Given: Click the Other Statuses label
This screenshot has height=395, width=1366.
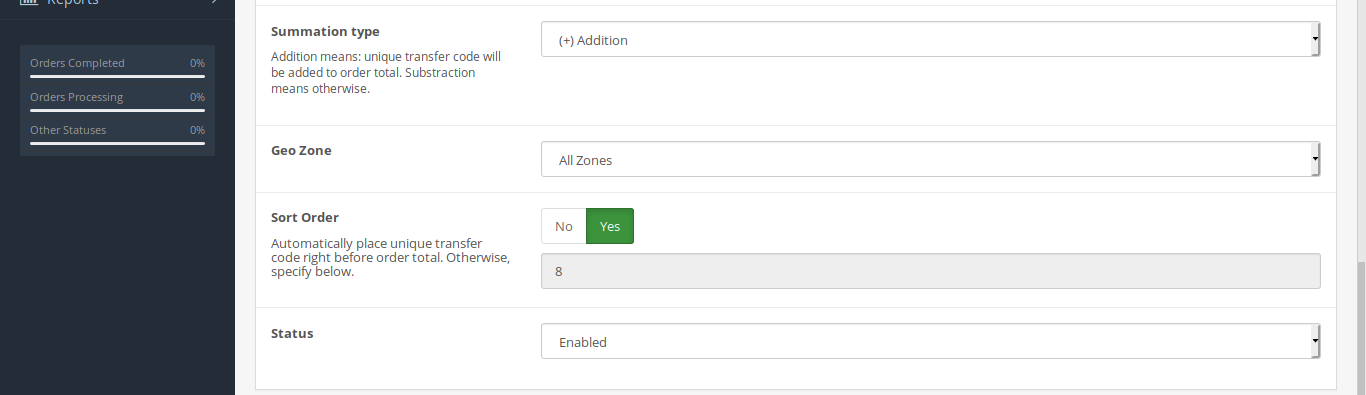Looking at the screenshot, I should click(x=68, y=130).
